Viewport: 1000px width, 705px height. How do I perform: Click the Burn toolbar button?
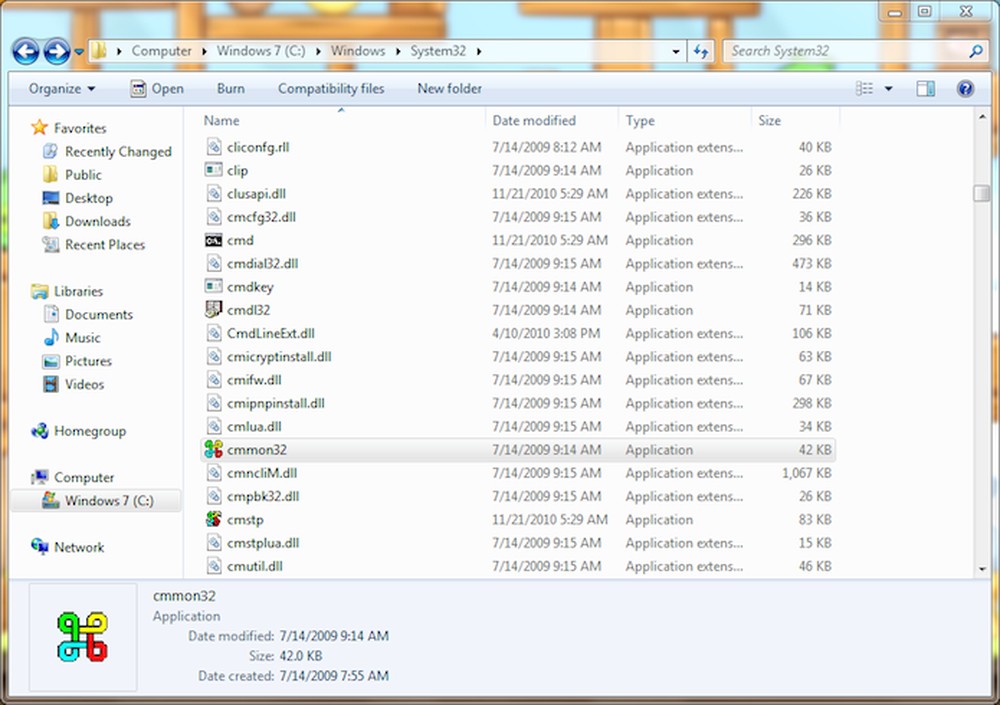point(230,89)
